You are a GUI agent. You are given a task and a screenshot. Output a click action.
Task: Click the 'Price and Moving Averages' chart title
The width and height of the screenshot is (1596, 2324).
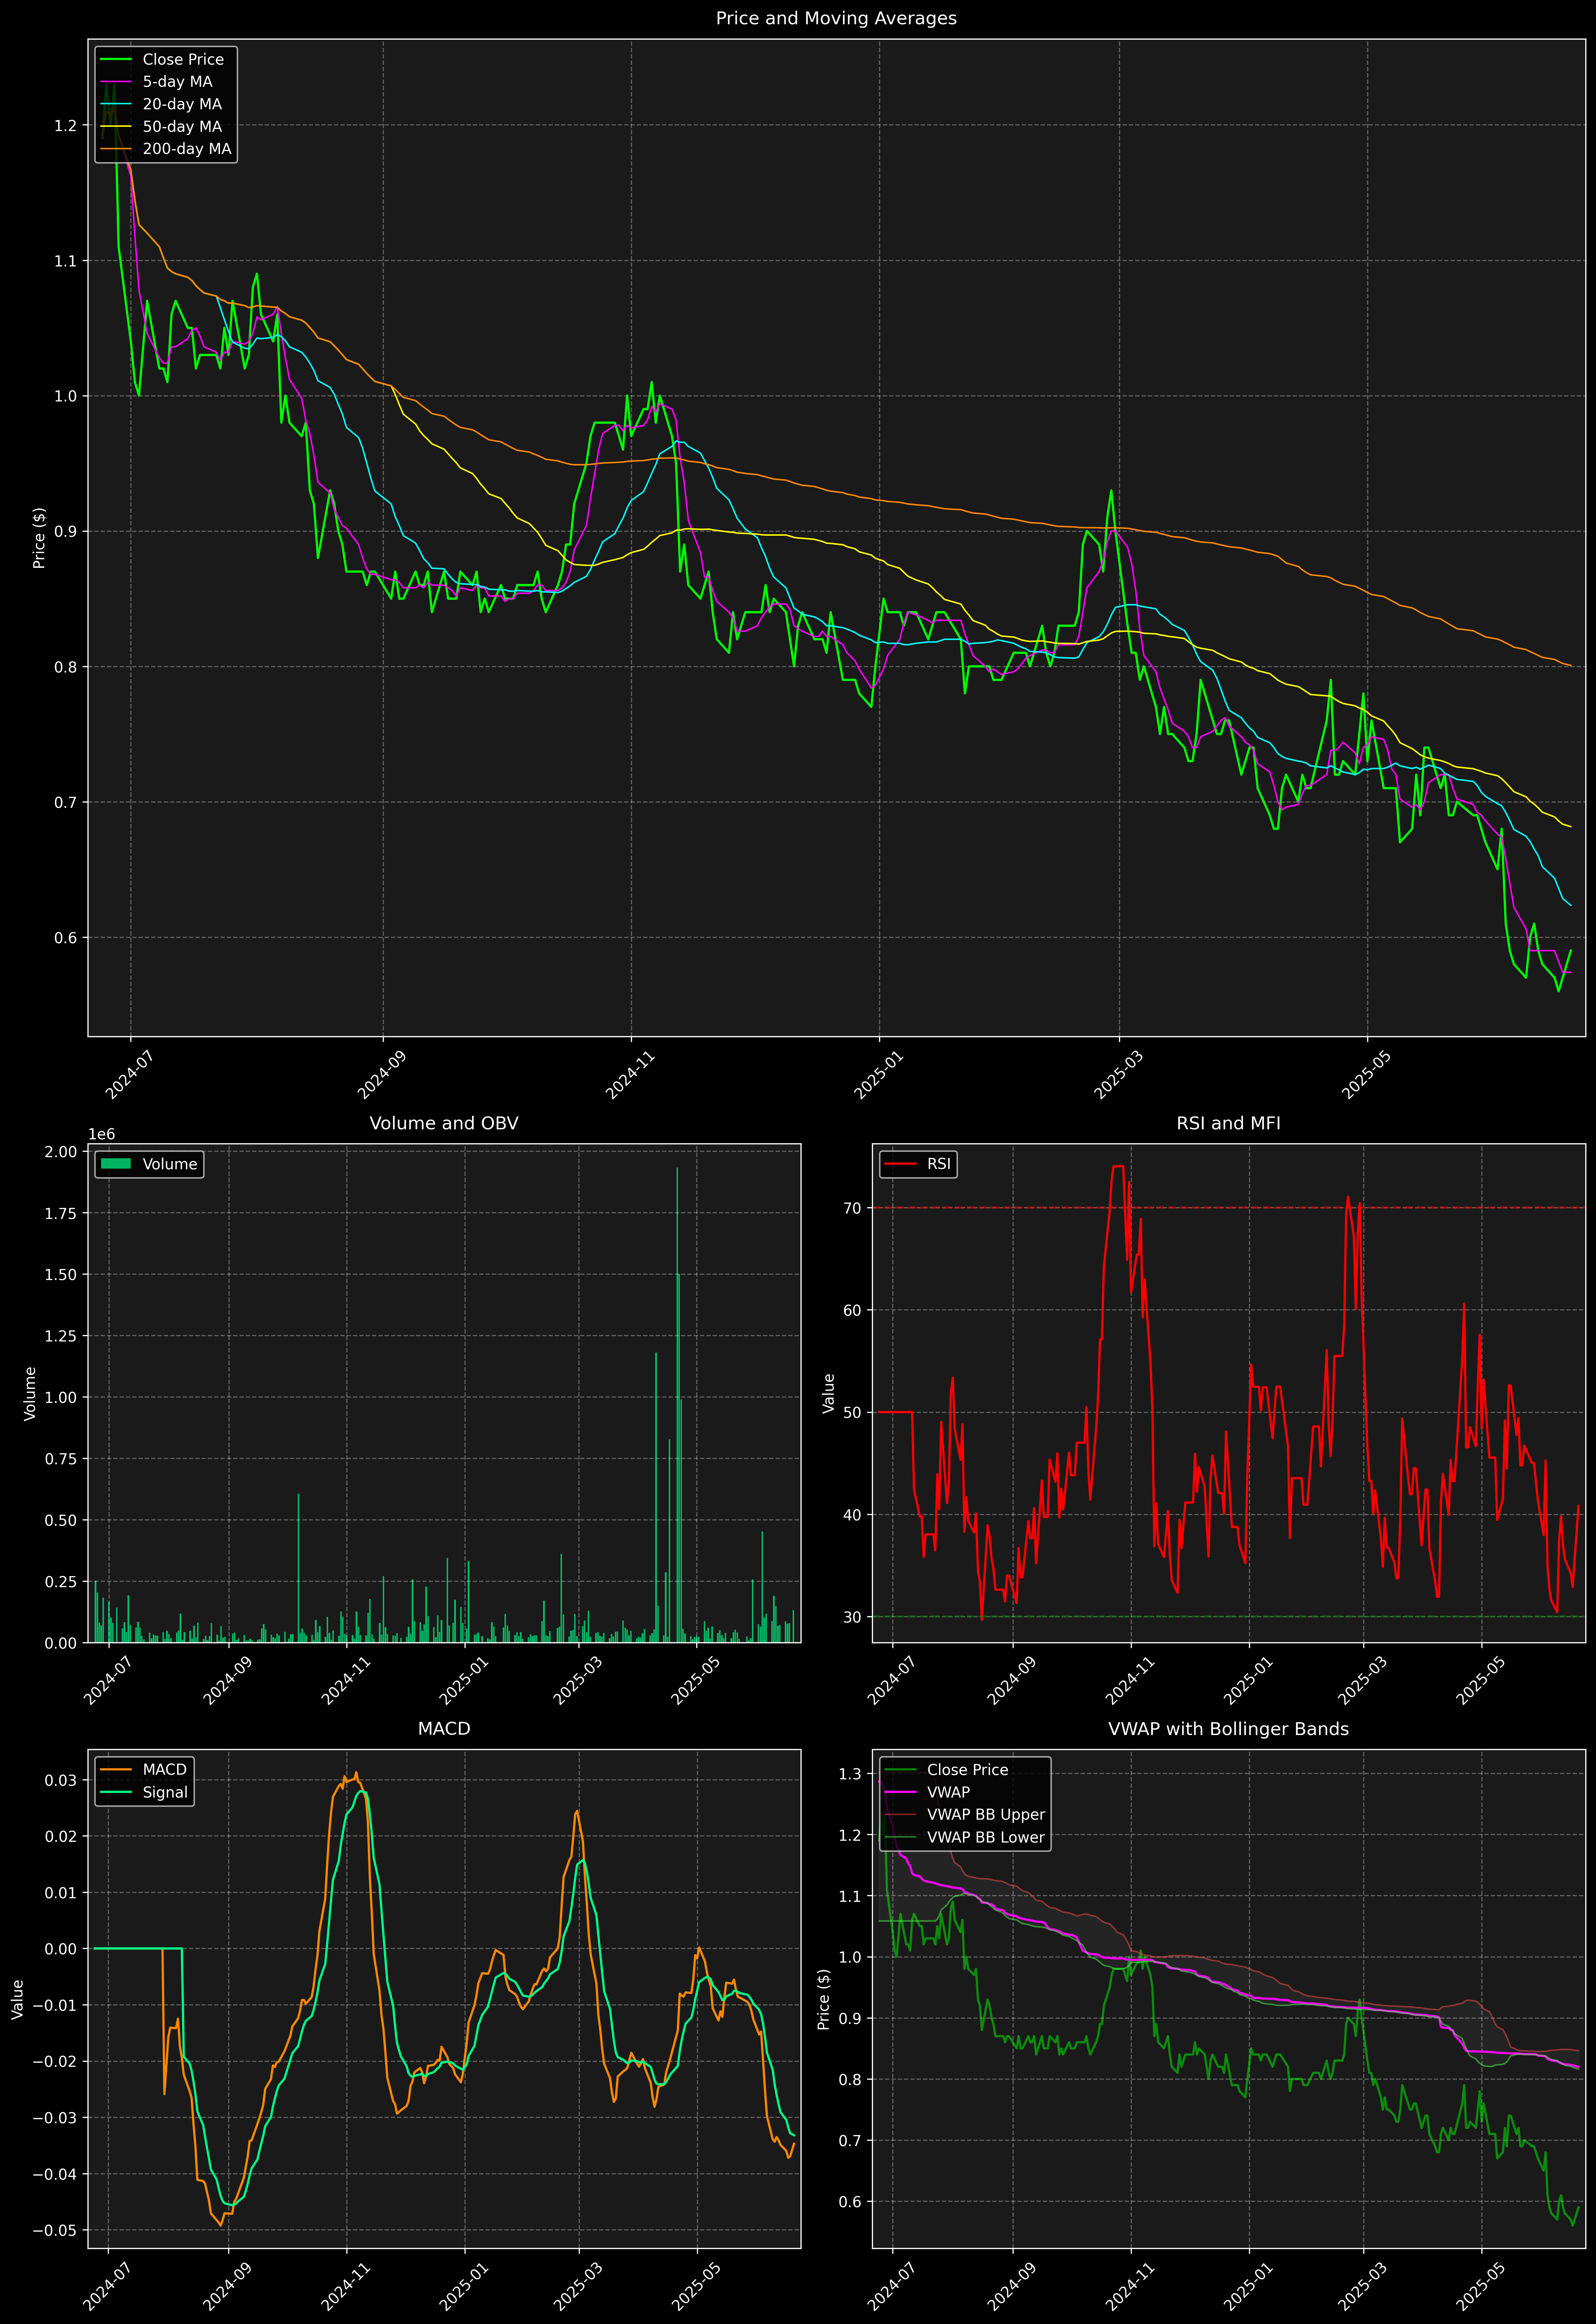click(836, 18)
